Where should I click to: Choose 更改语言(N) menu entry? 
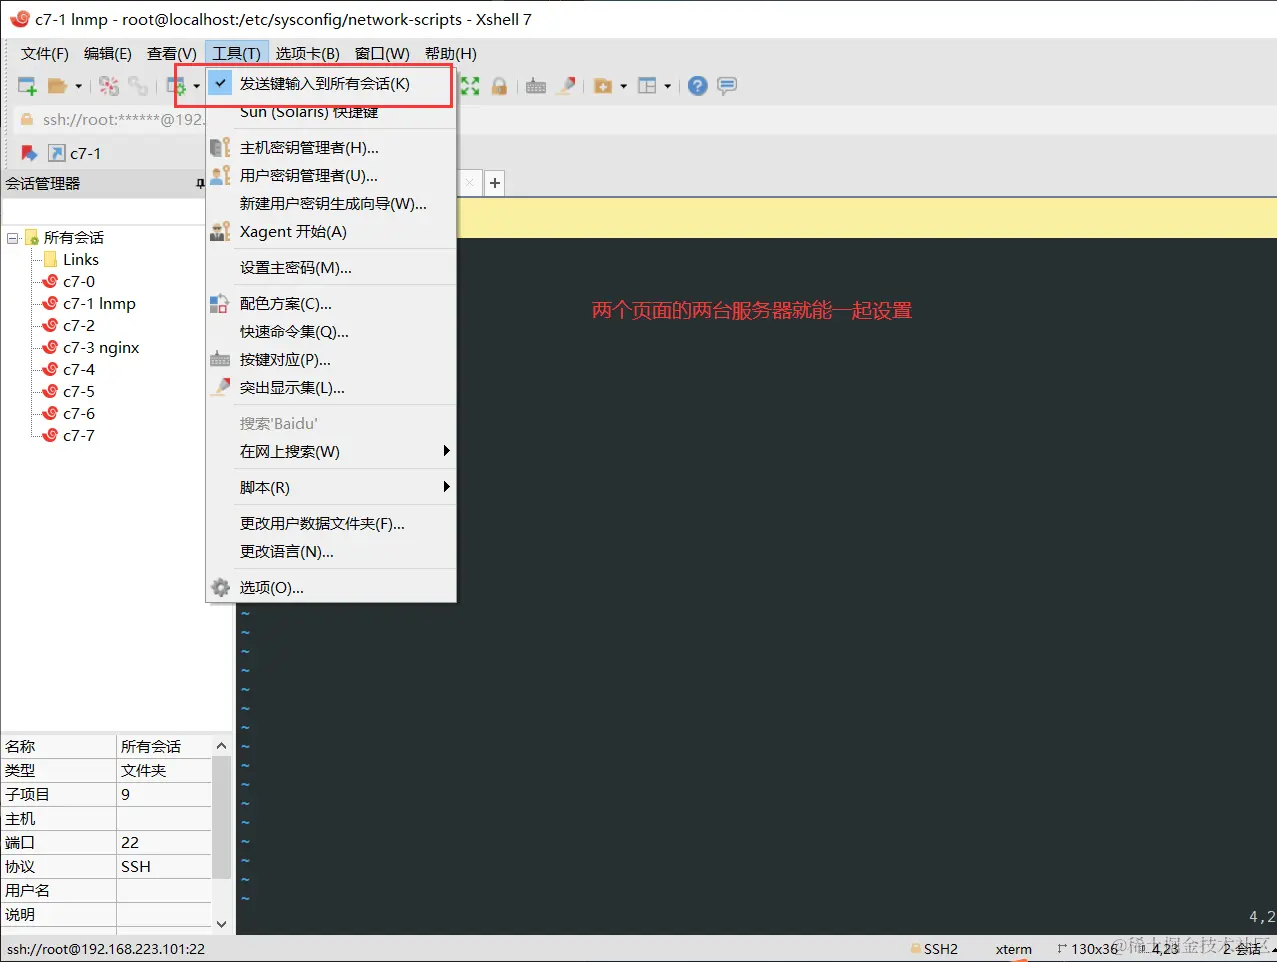pyautogui.click(x=331, y=552)
